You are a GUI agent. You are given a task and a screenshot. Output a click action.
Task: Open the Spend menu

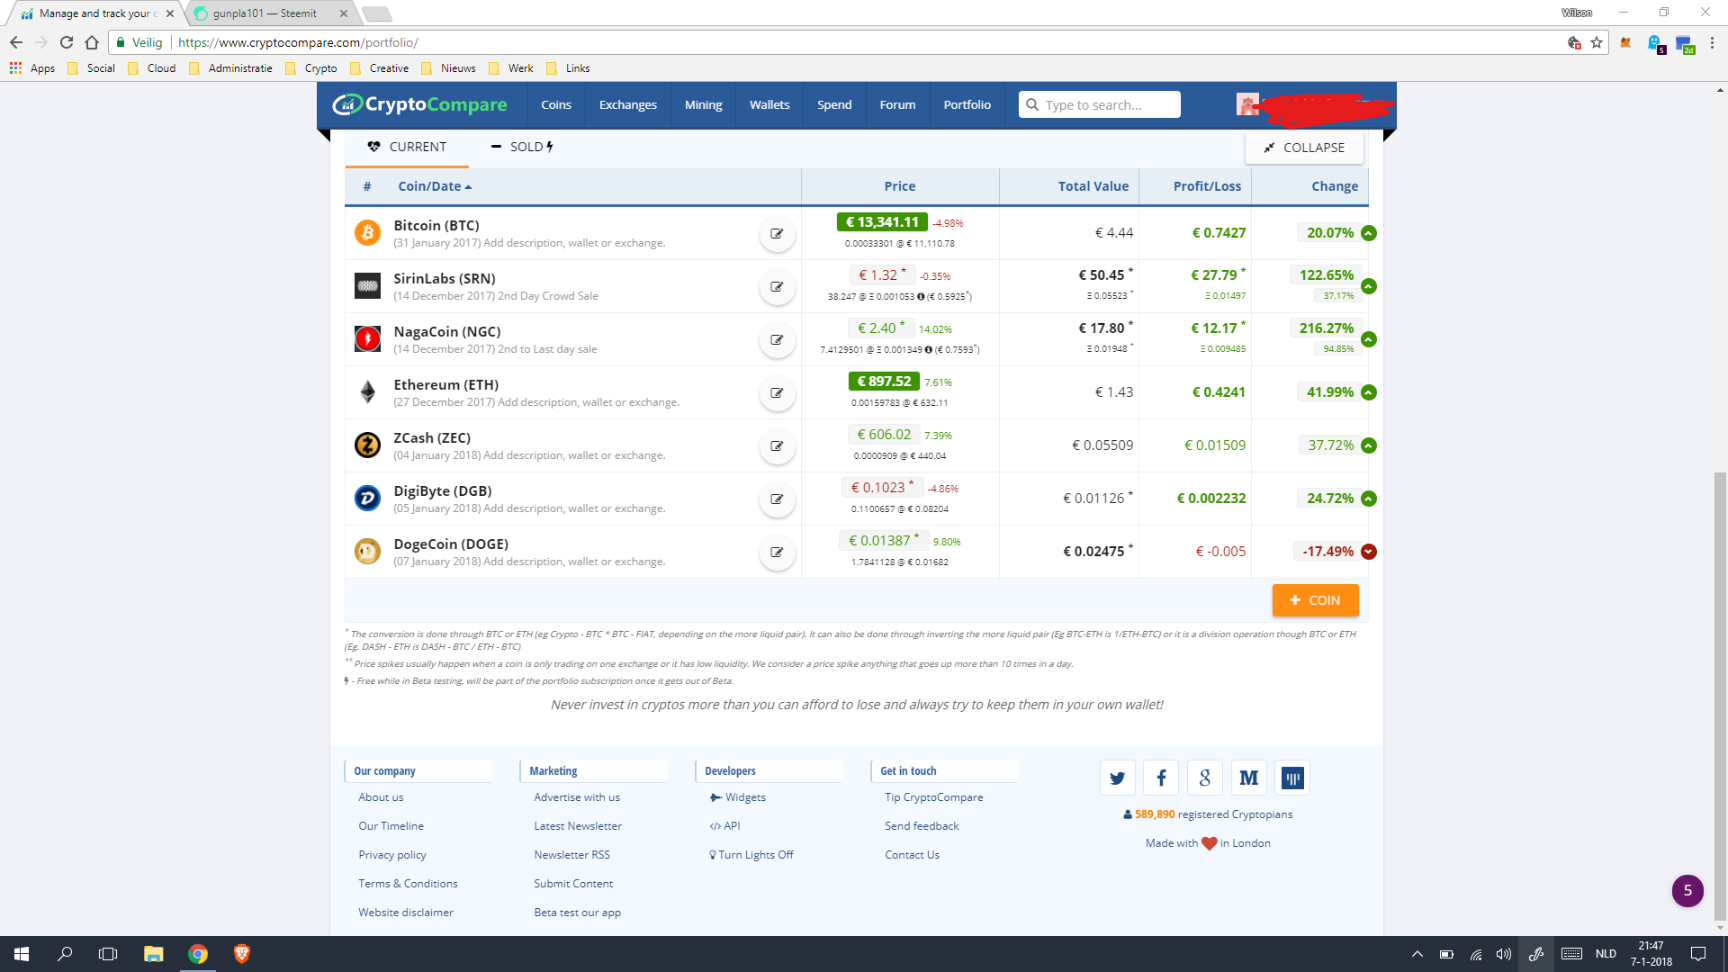pyautogui.click(x=834, y=104)
